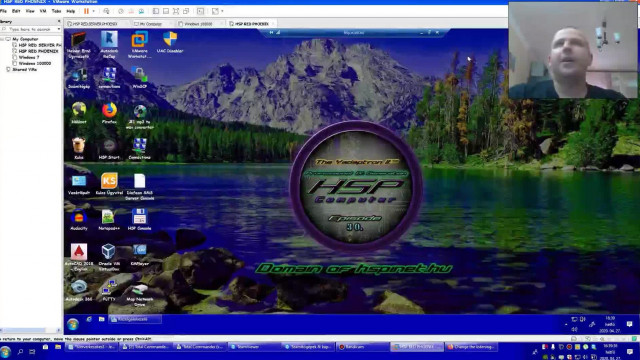The height and width of the screenshot is (360, 640).
Task: Click the manage snapshots toolbar icon
Action: click(141, 11)
